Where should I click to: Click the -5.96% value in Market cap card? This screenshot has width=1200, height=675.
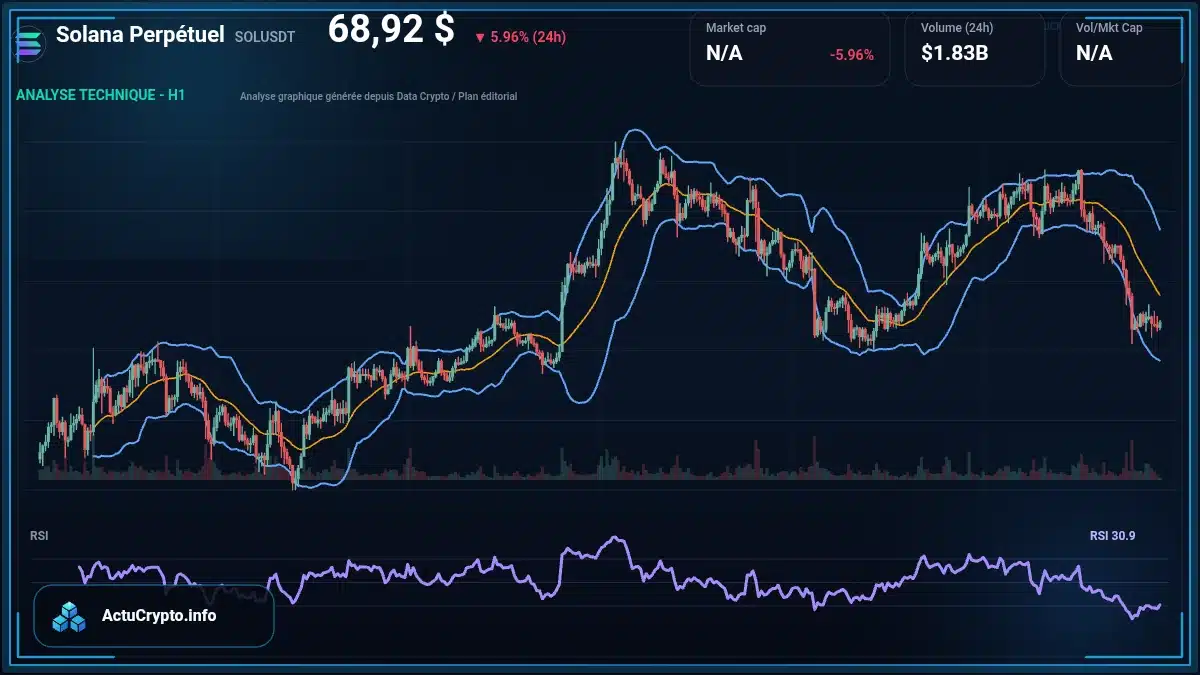pyautogui.click(x=852, y=54)
